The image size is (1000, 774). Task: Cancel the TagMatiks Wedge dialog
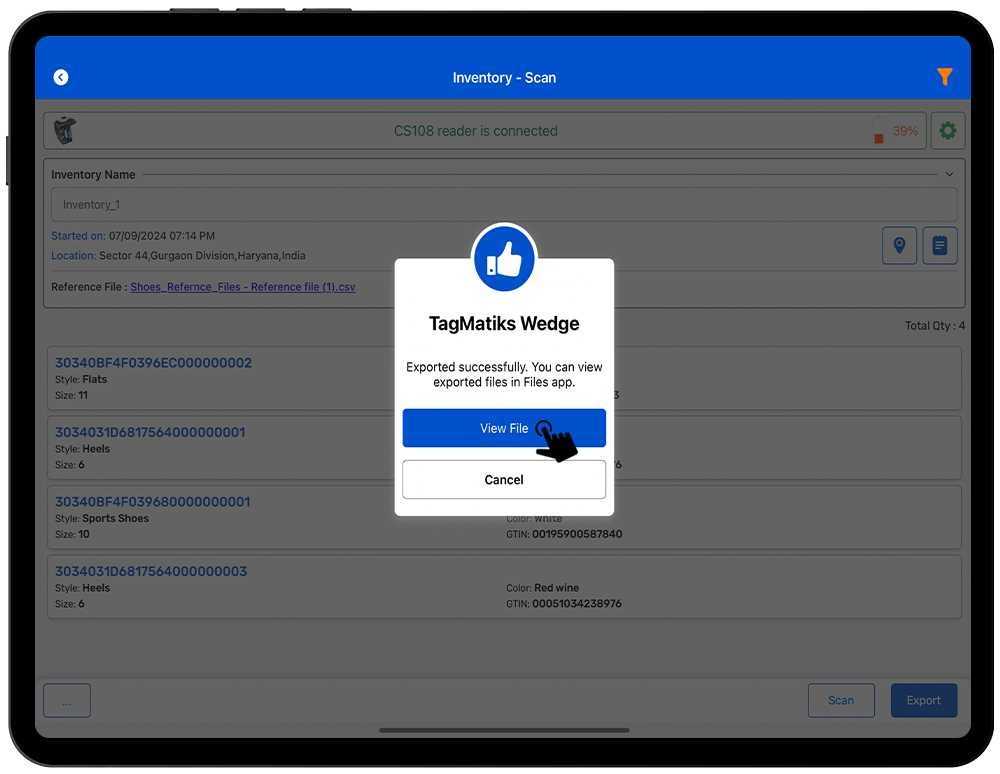click(504, 480)
